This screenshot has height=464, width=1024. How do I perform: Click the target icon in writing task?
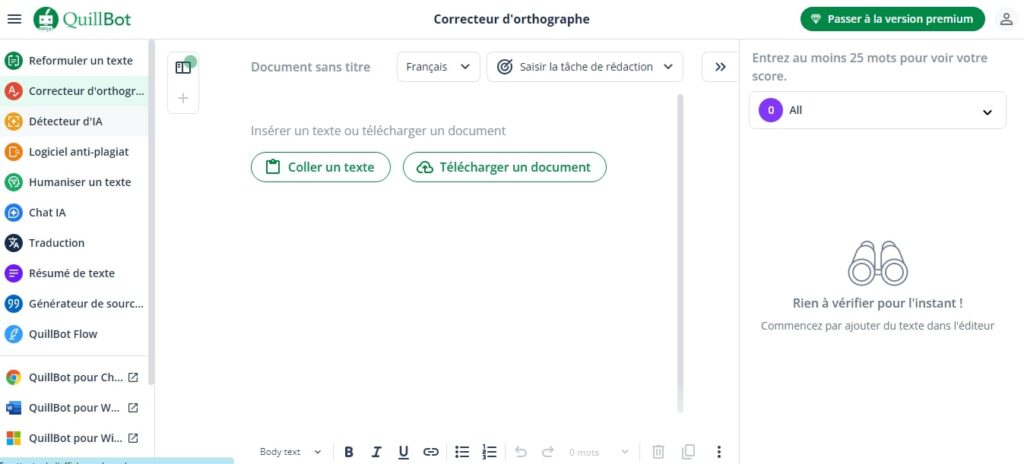(504, 67)
